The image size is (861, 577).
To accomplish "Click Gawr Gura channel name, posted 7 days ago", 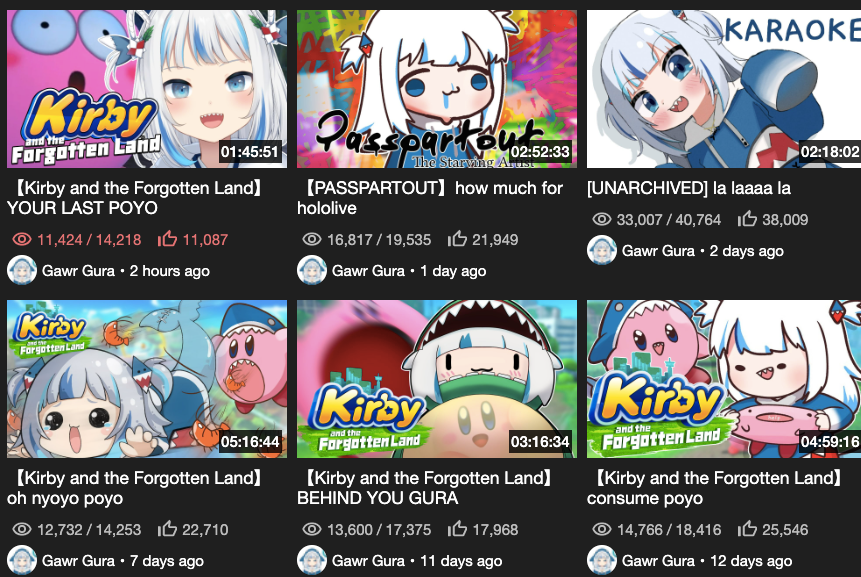I will 79,561.
